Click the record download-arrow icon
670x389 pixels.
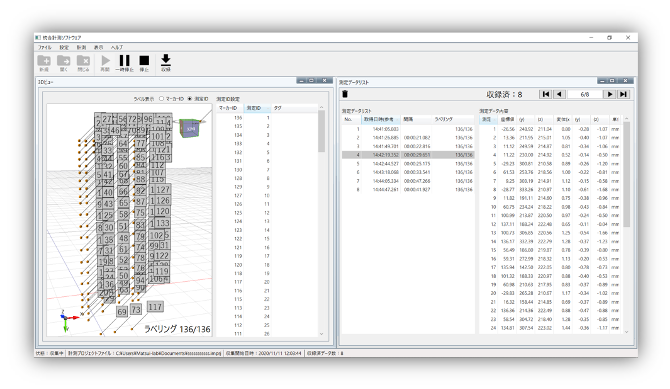pos(166,60)
